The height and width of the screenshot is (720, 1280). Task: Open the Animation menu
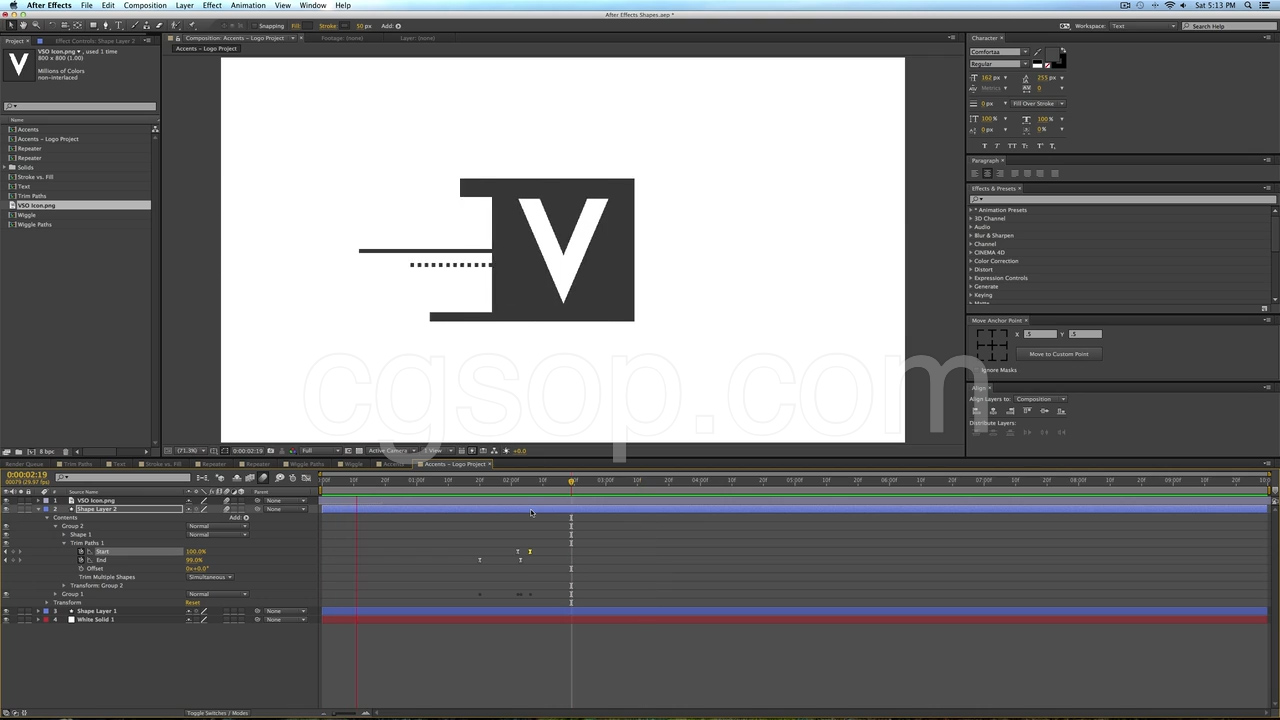(x=248, y=6)
